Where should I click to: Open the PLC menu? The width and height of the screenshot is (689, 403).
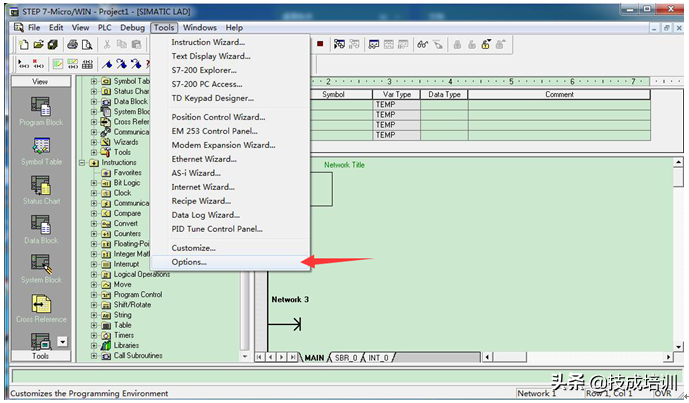coord(105,27)
